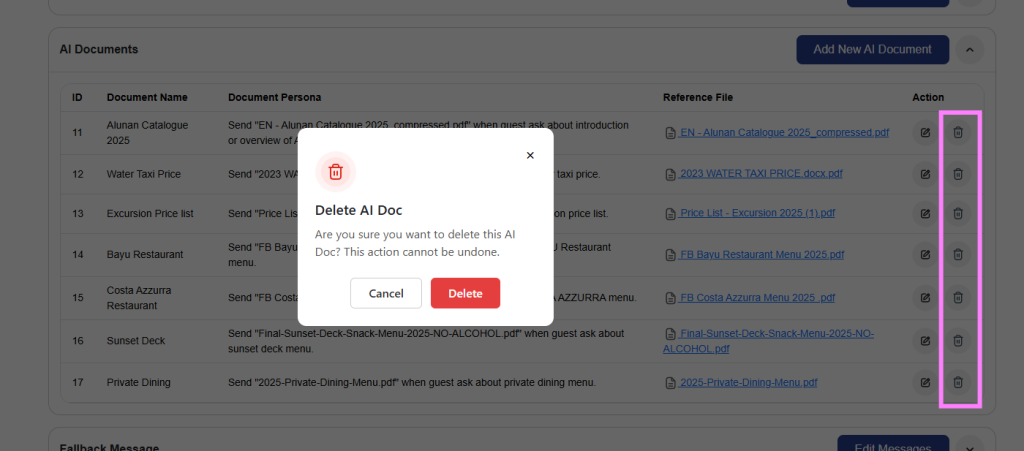Confirm with the red Delete button
This screenshot has height=451, width=1024.
[x=465, y=293]
